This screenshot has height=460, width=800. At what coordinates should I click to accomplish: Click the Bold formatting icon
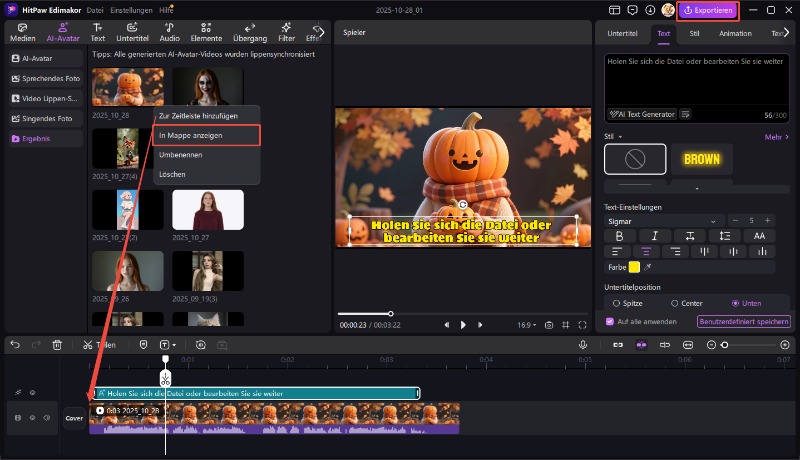point(619,236)
